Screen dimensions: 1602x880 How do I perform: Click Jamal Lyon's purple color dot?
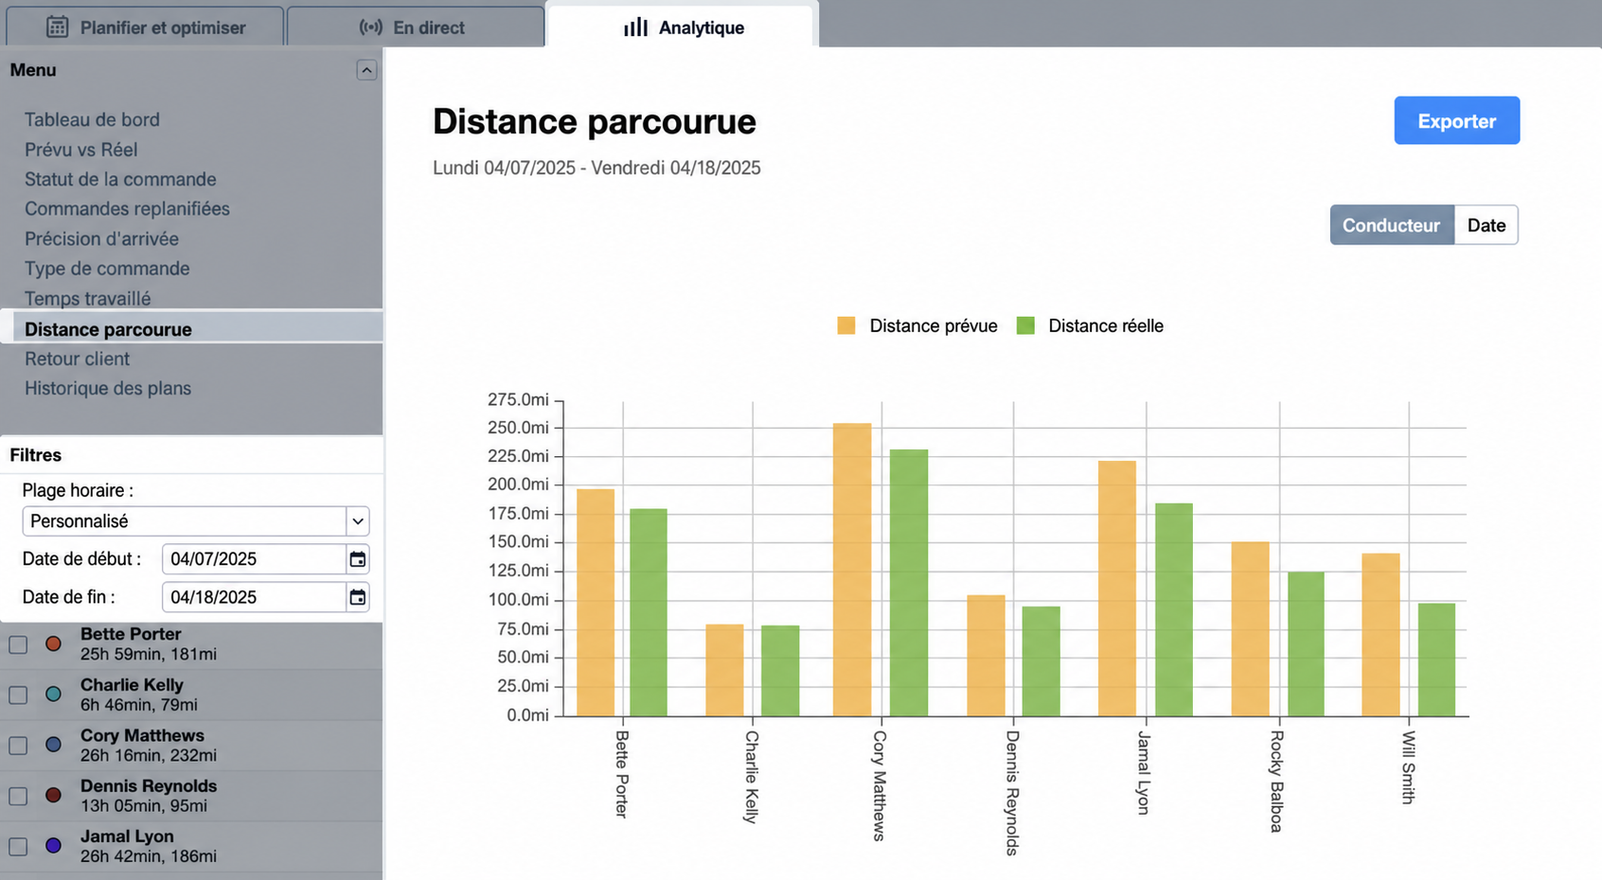click(54, 846)
